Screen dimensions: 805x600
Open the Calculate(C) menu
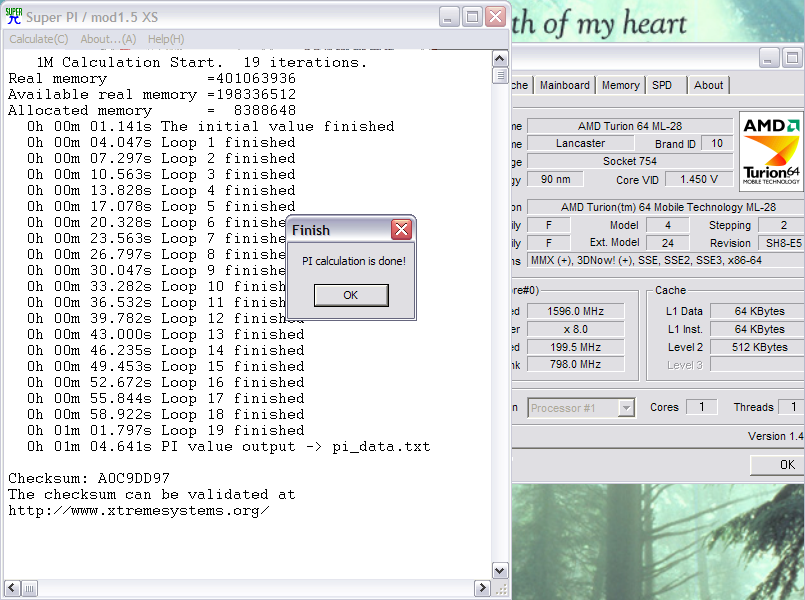click(x=39, y=39)
